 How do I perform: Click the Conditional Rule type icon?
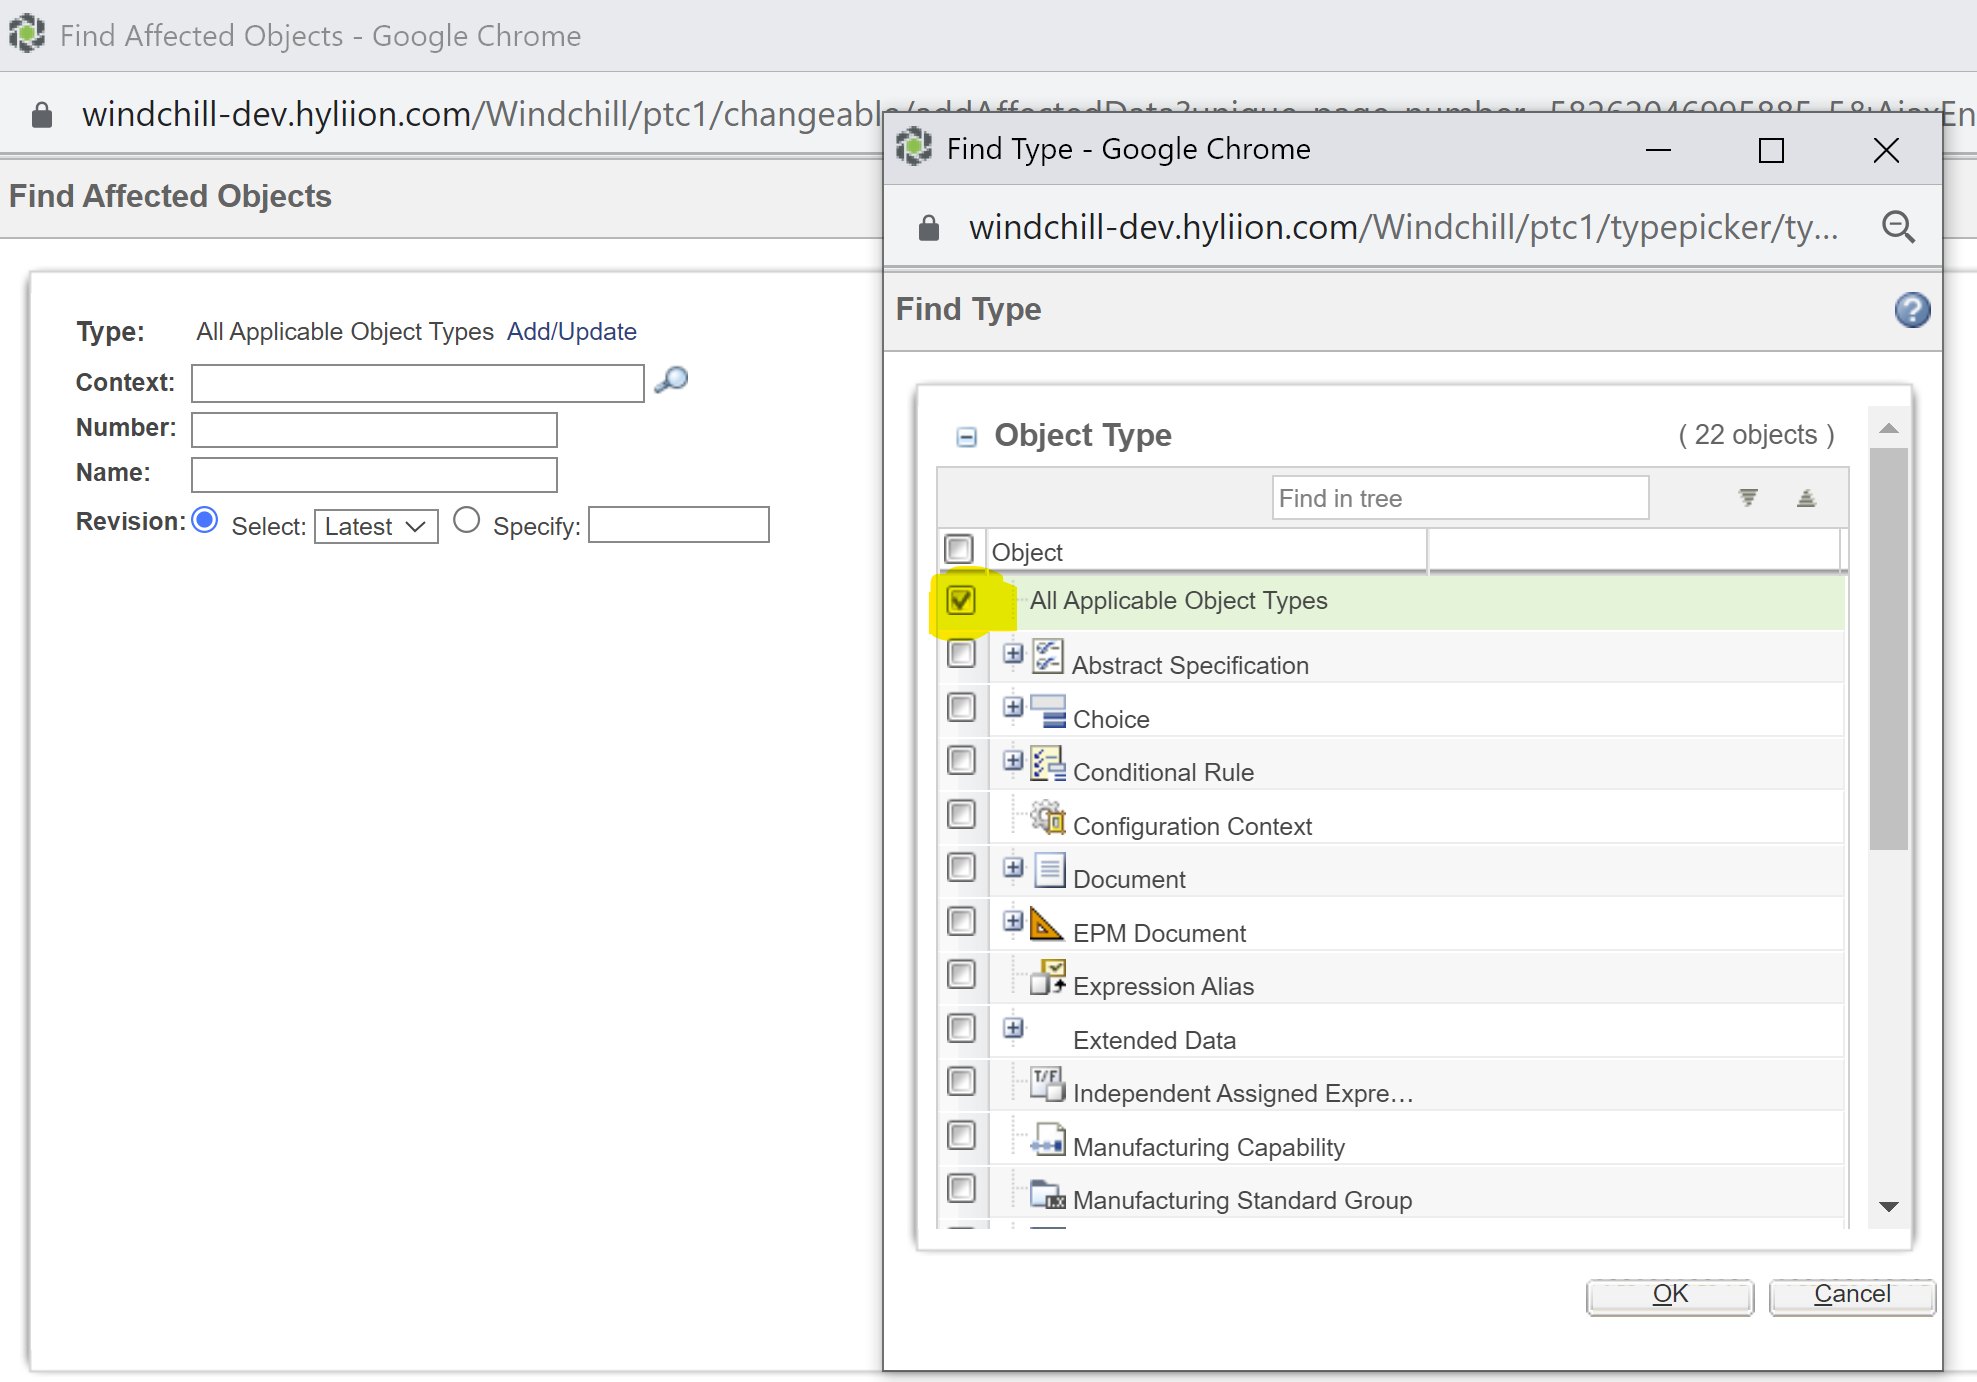pos(1047,764)
